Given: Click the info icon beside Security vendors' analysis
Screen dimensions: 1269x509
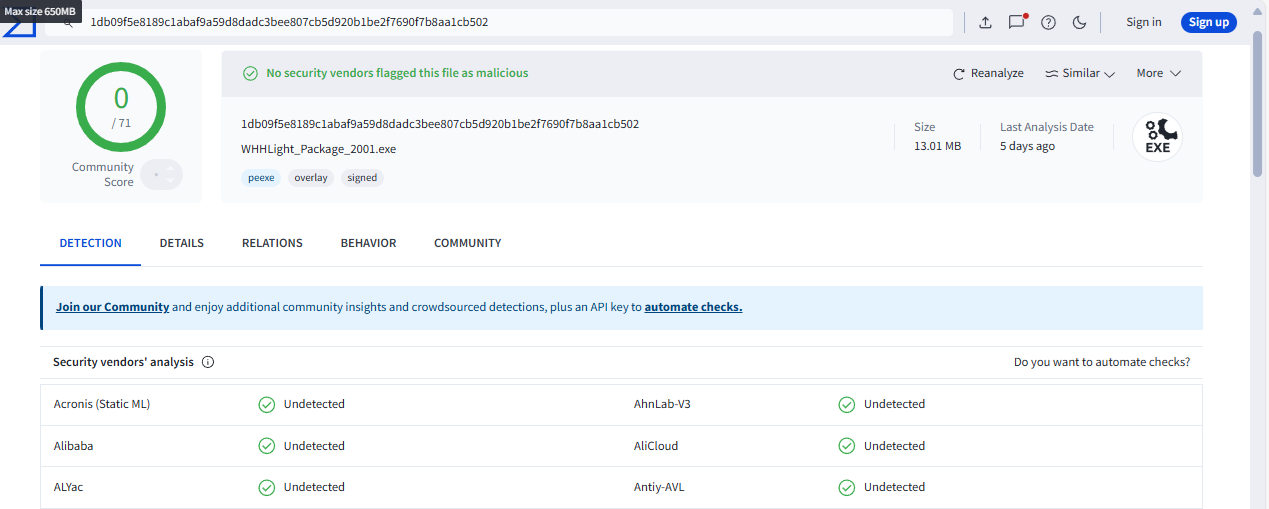Looking at the screenshot, I should 208,362.
